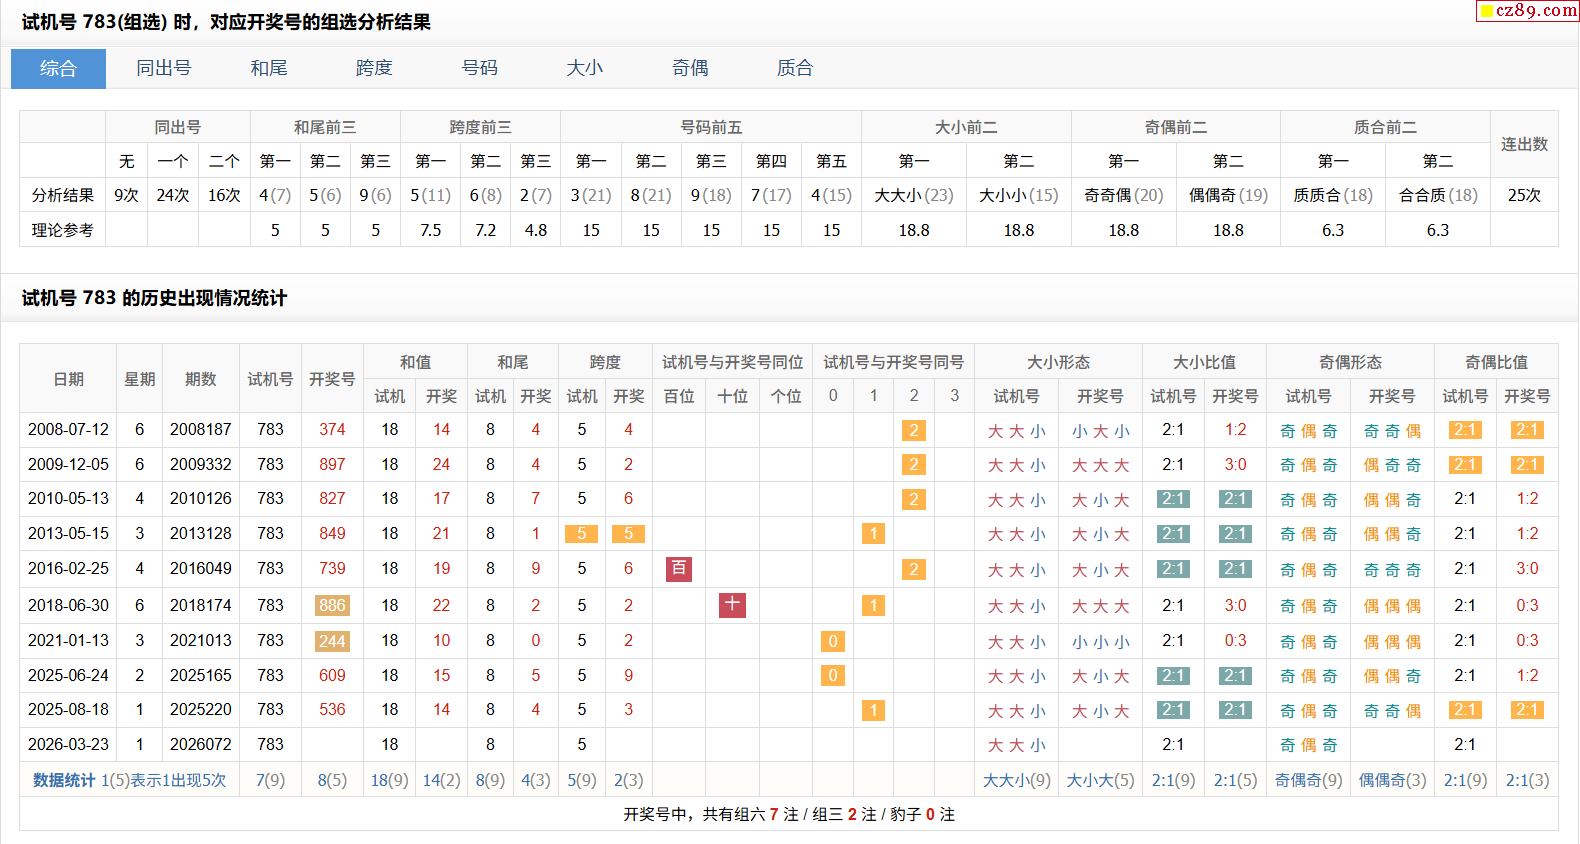Select the 跨度 tab
1580x844 pixels.
(x=374, y=68)
